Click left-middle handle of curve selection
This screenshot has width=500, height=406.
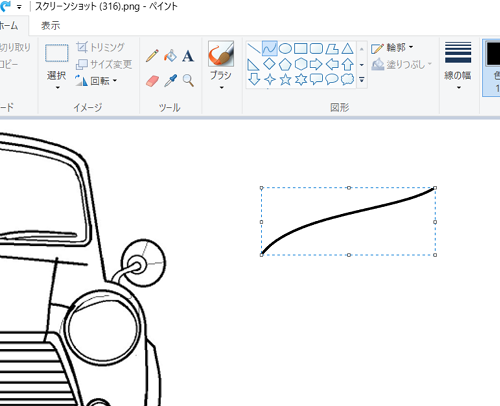pos(261,222)
